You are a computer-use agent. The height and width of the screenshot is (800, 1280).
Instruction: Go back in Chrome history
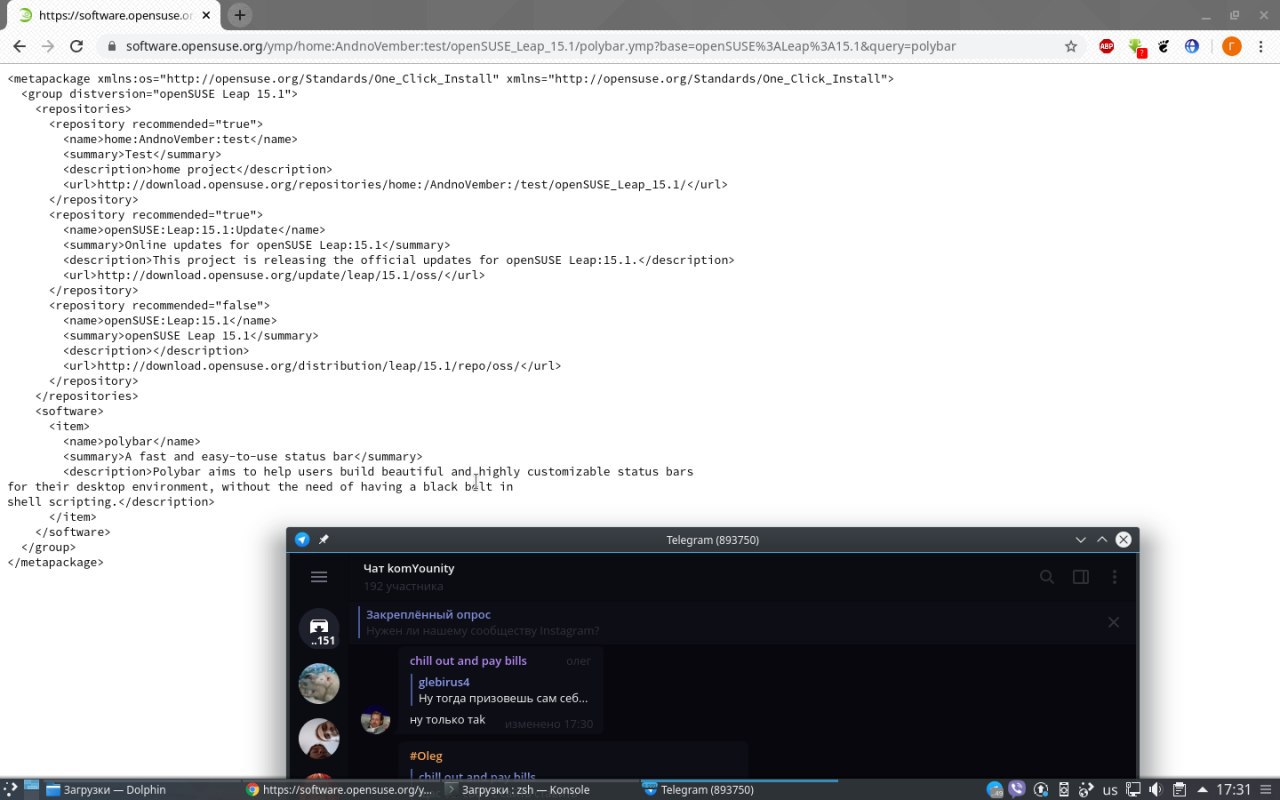click(x=19, y=46)
